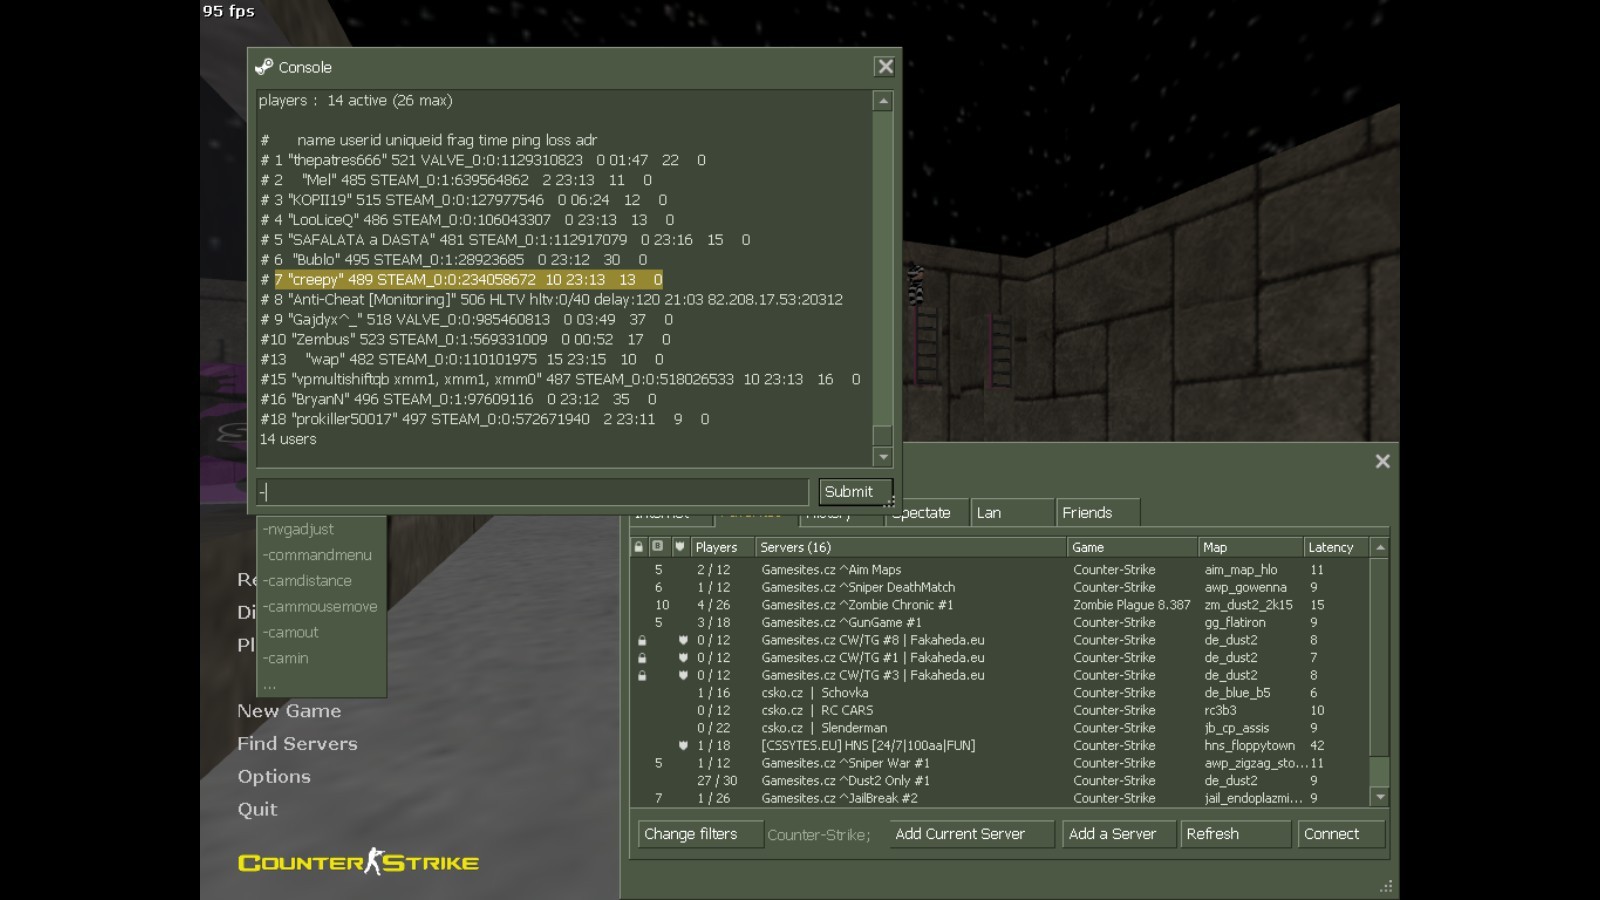Switch to the Friends tab
This screenshot has width=1600, height=900.
1098,512
